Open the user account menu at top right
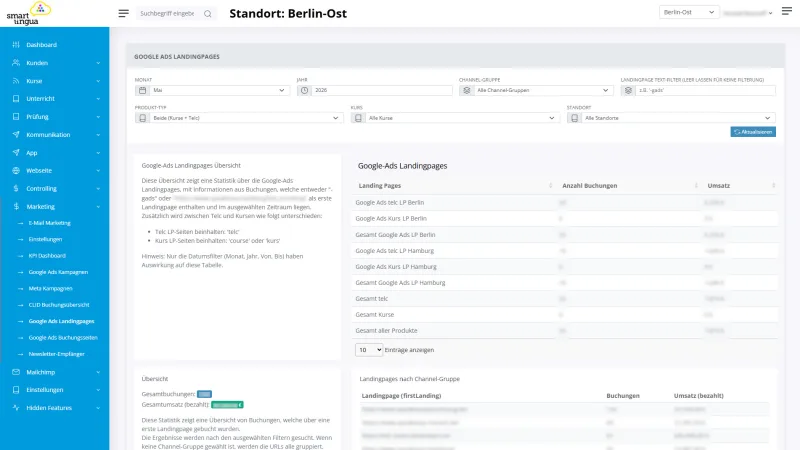800x450 pixels. [x=747, y=13]
